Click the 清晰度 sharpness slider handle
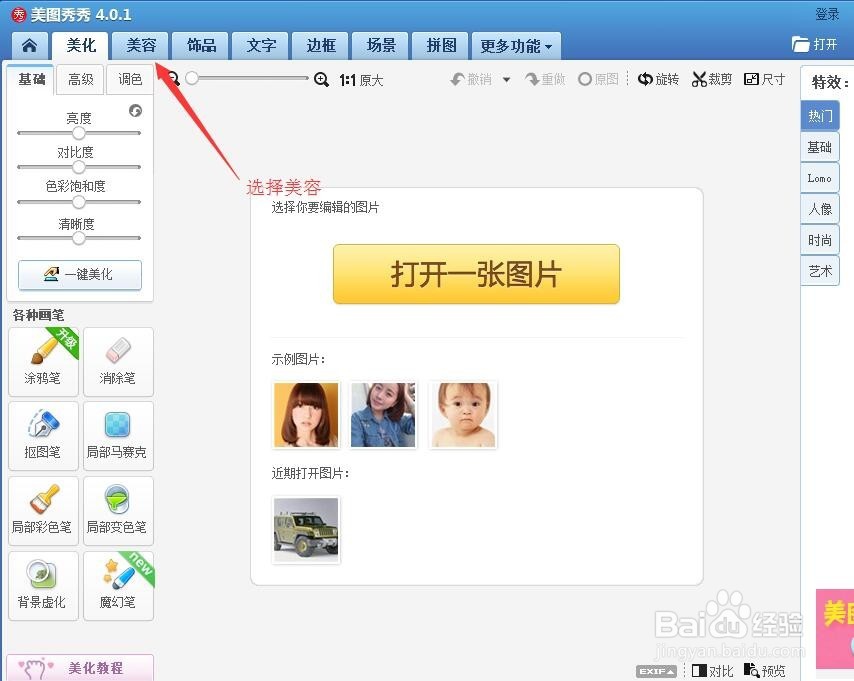Screen dimensions: 854x681 pos(79,238)
